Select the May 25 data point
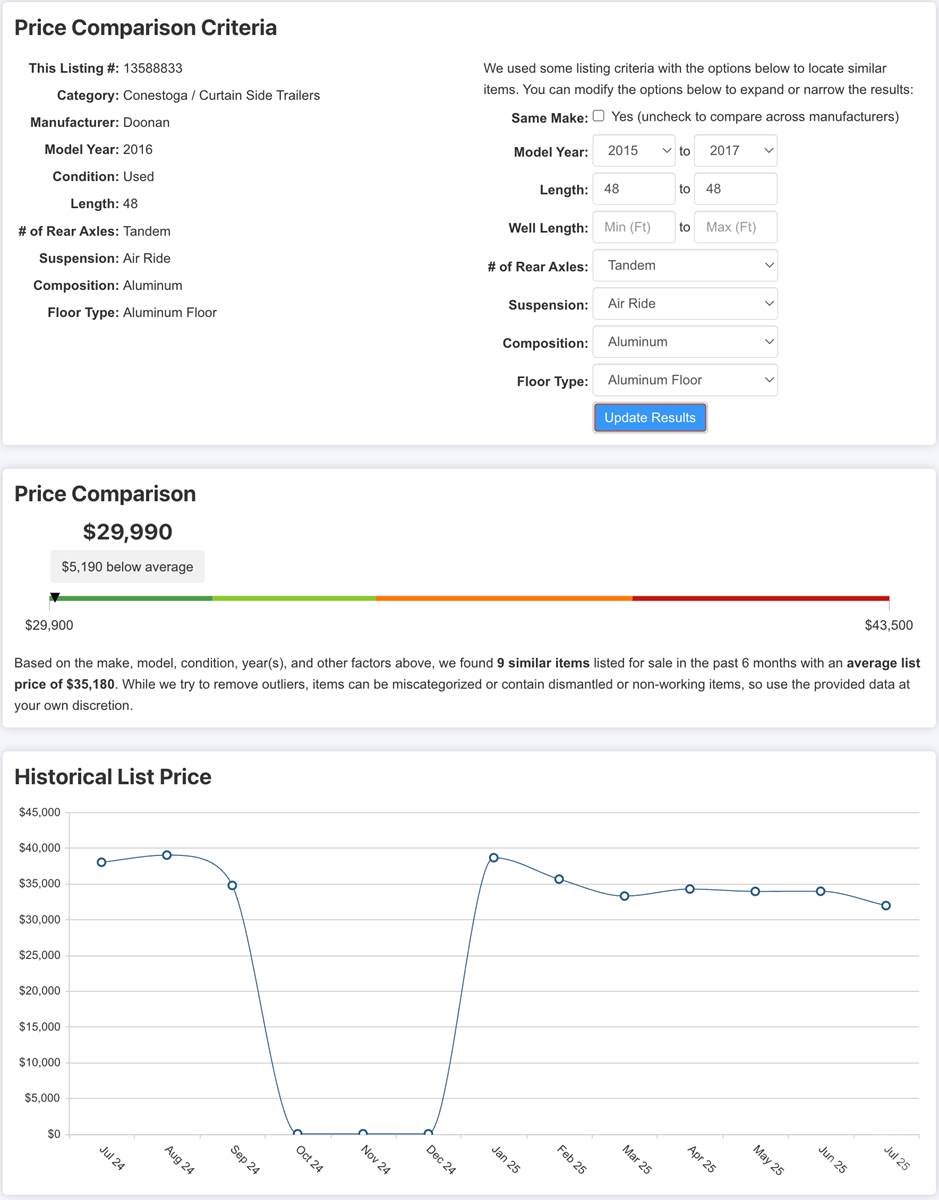The image size is (939, 1200). (x=755, y=891)
